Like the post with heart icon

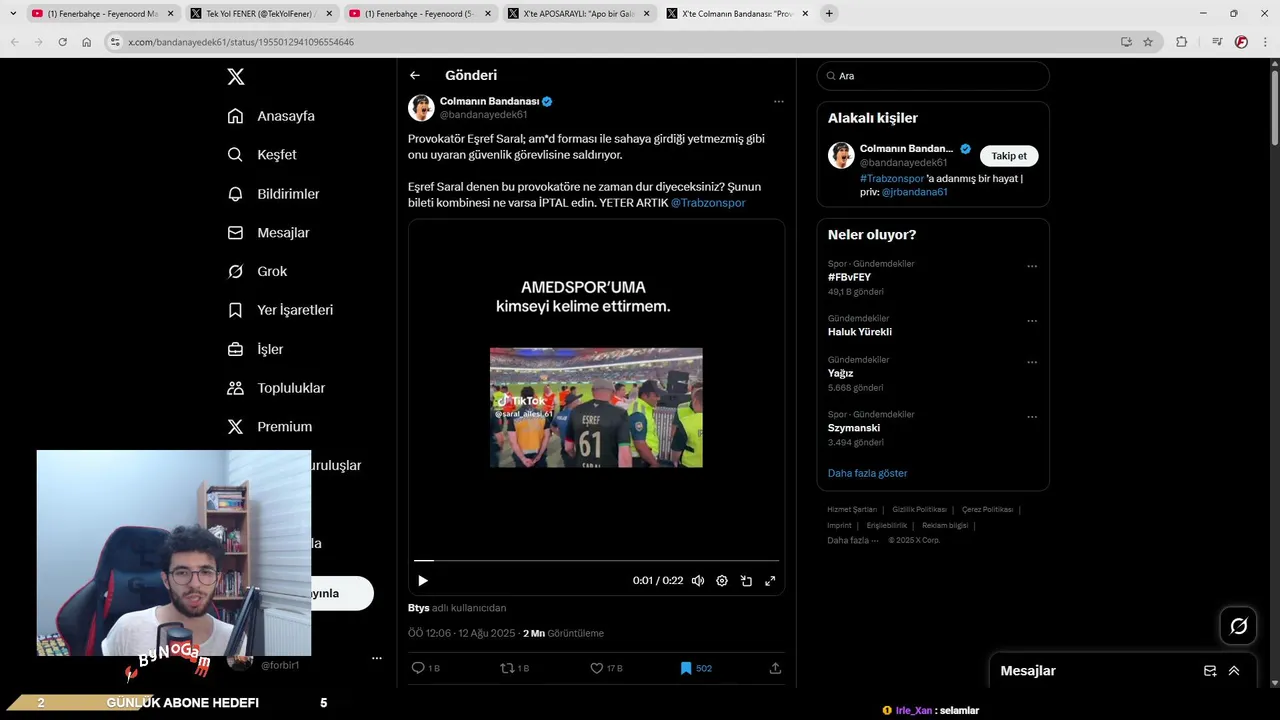[x=597, y=668]
